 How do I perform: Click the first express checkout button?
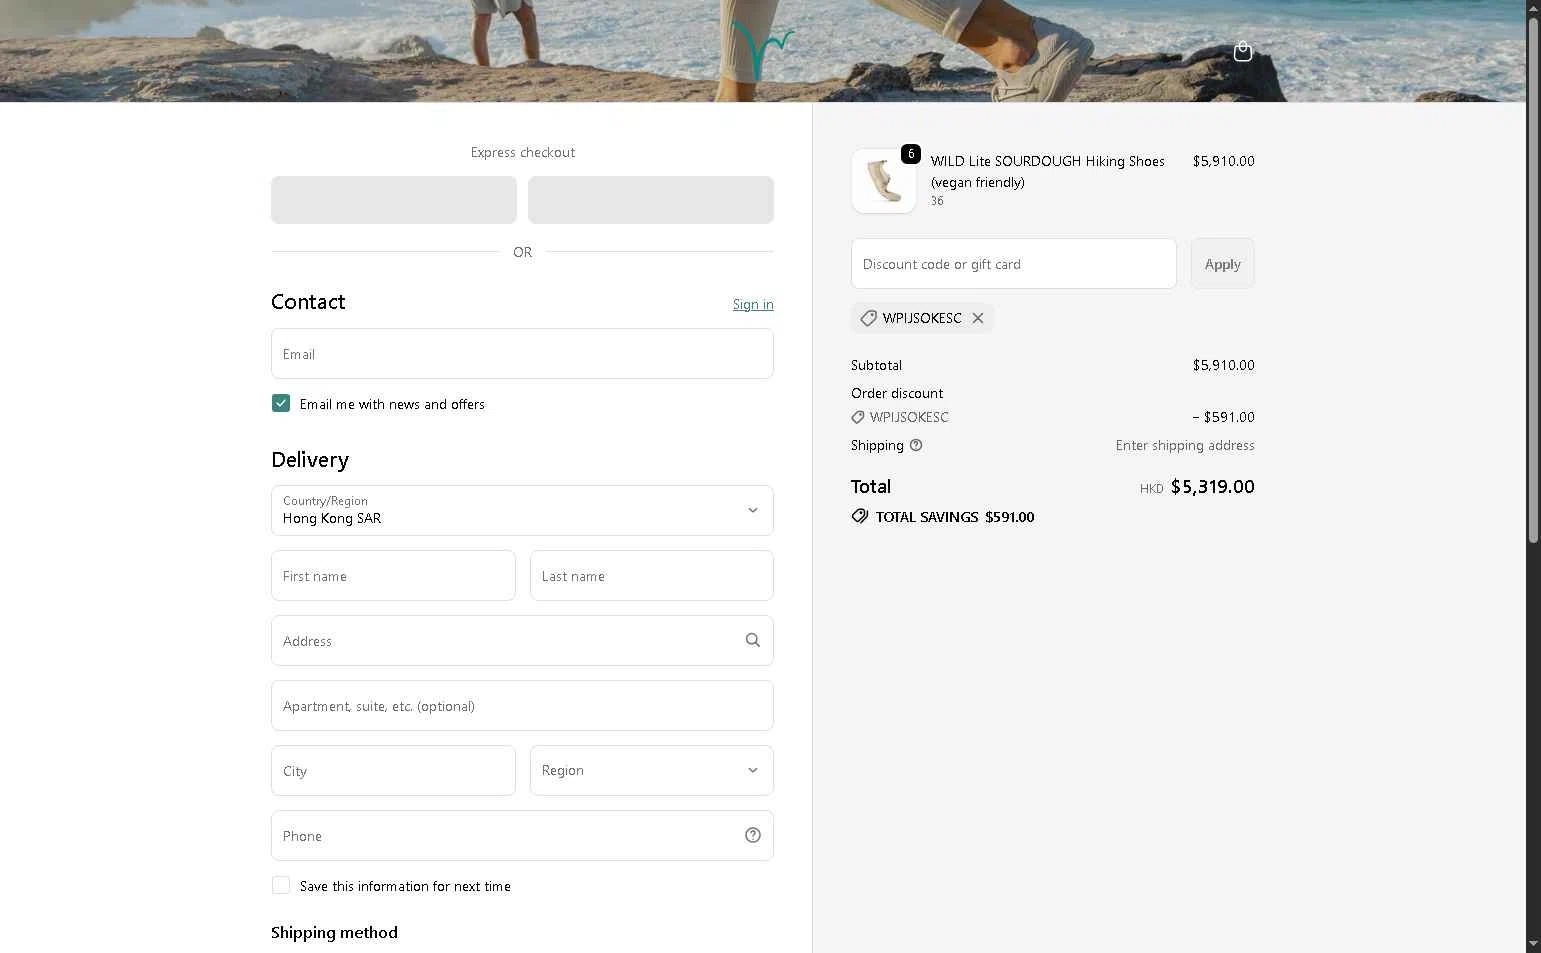pyautogui.click(x=394, y=200)
